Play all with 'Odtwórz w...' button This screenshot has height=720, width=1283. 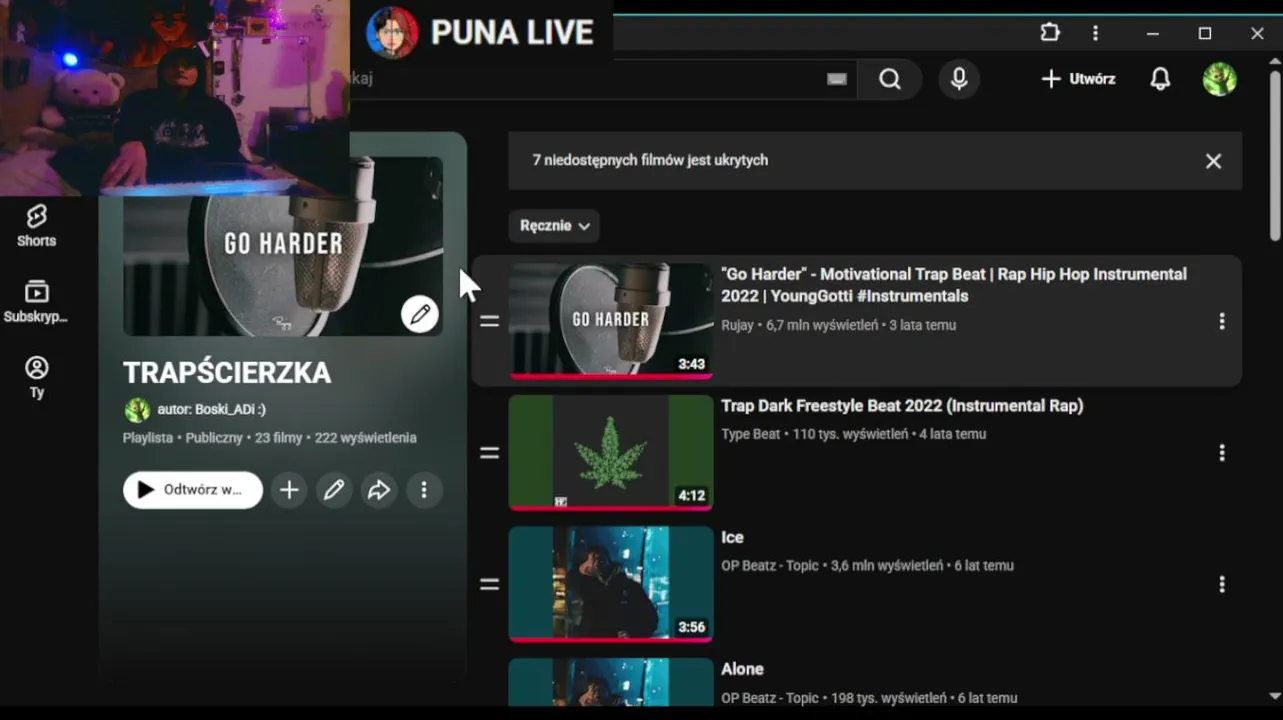193,490
